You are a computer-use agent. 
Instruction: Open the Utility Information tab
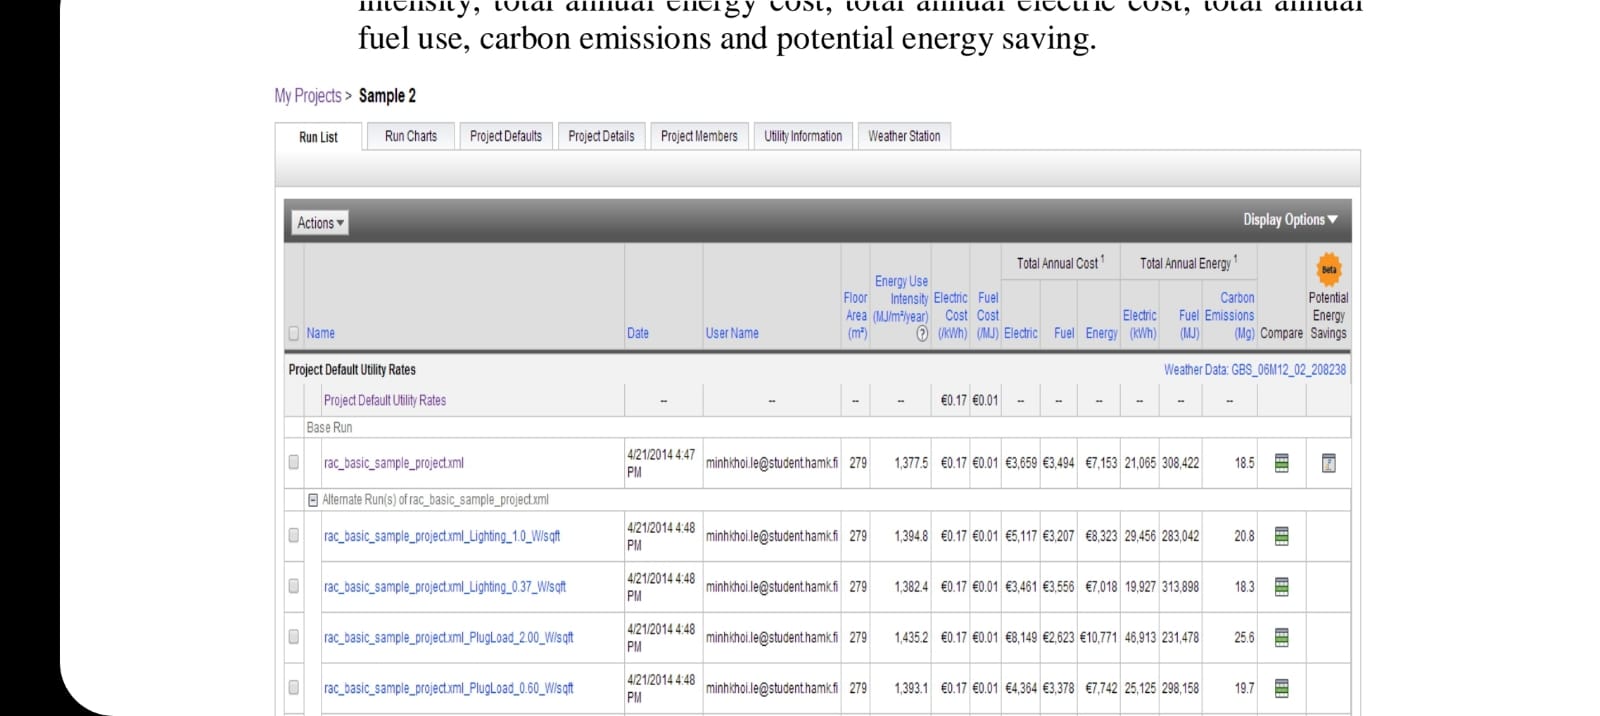803,136
